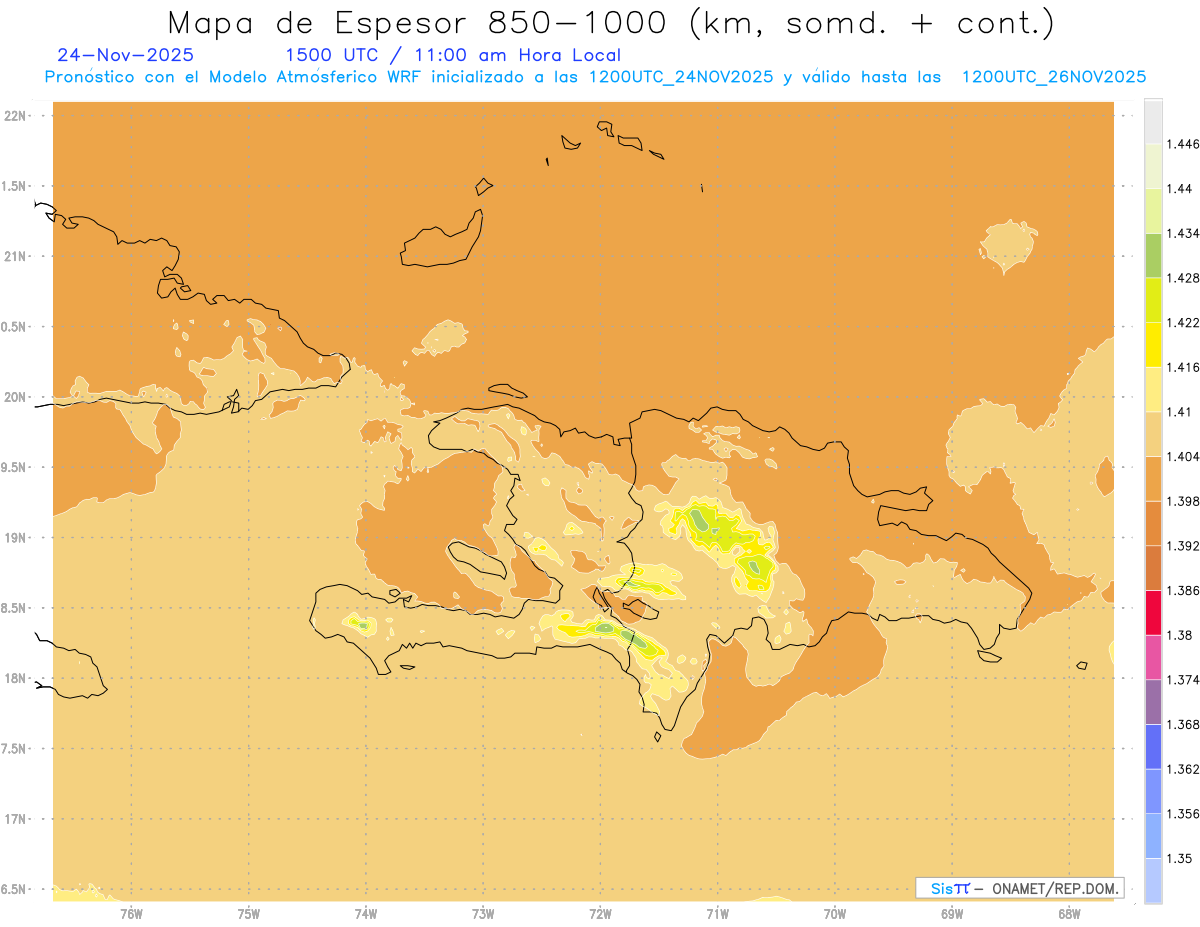Click the latitude label 17N
This screenshot has height=927, width=1200.
click(x=15, y=819)
